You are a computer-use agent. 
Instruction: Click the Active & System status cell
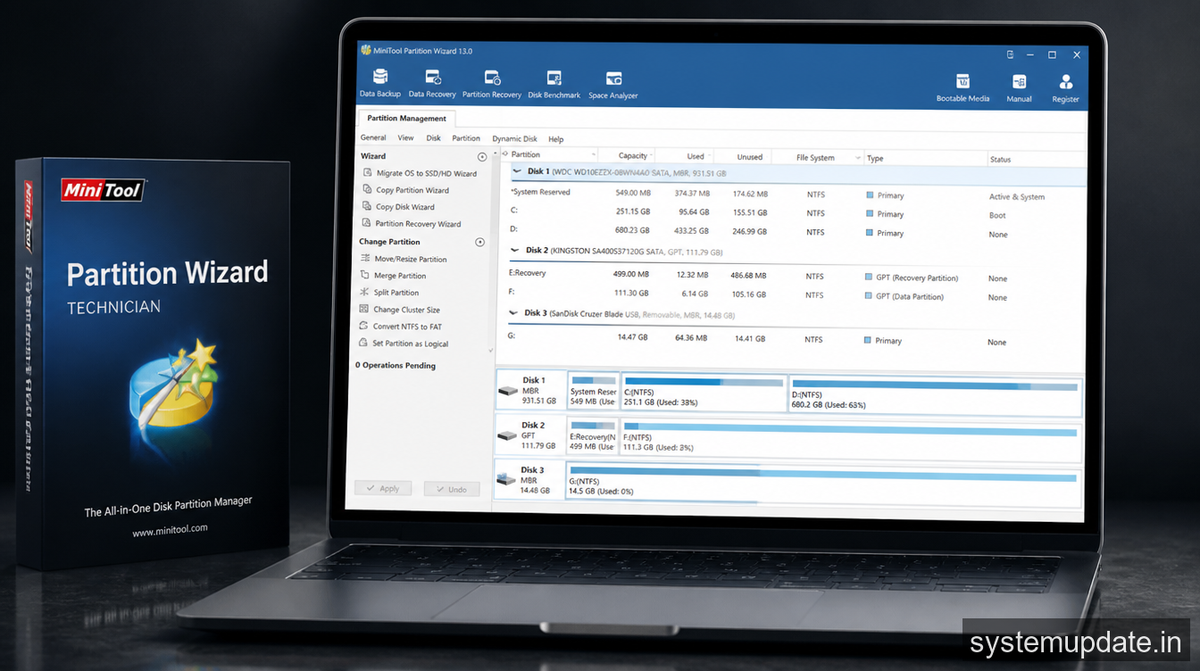pos(1017,197)
